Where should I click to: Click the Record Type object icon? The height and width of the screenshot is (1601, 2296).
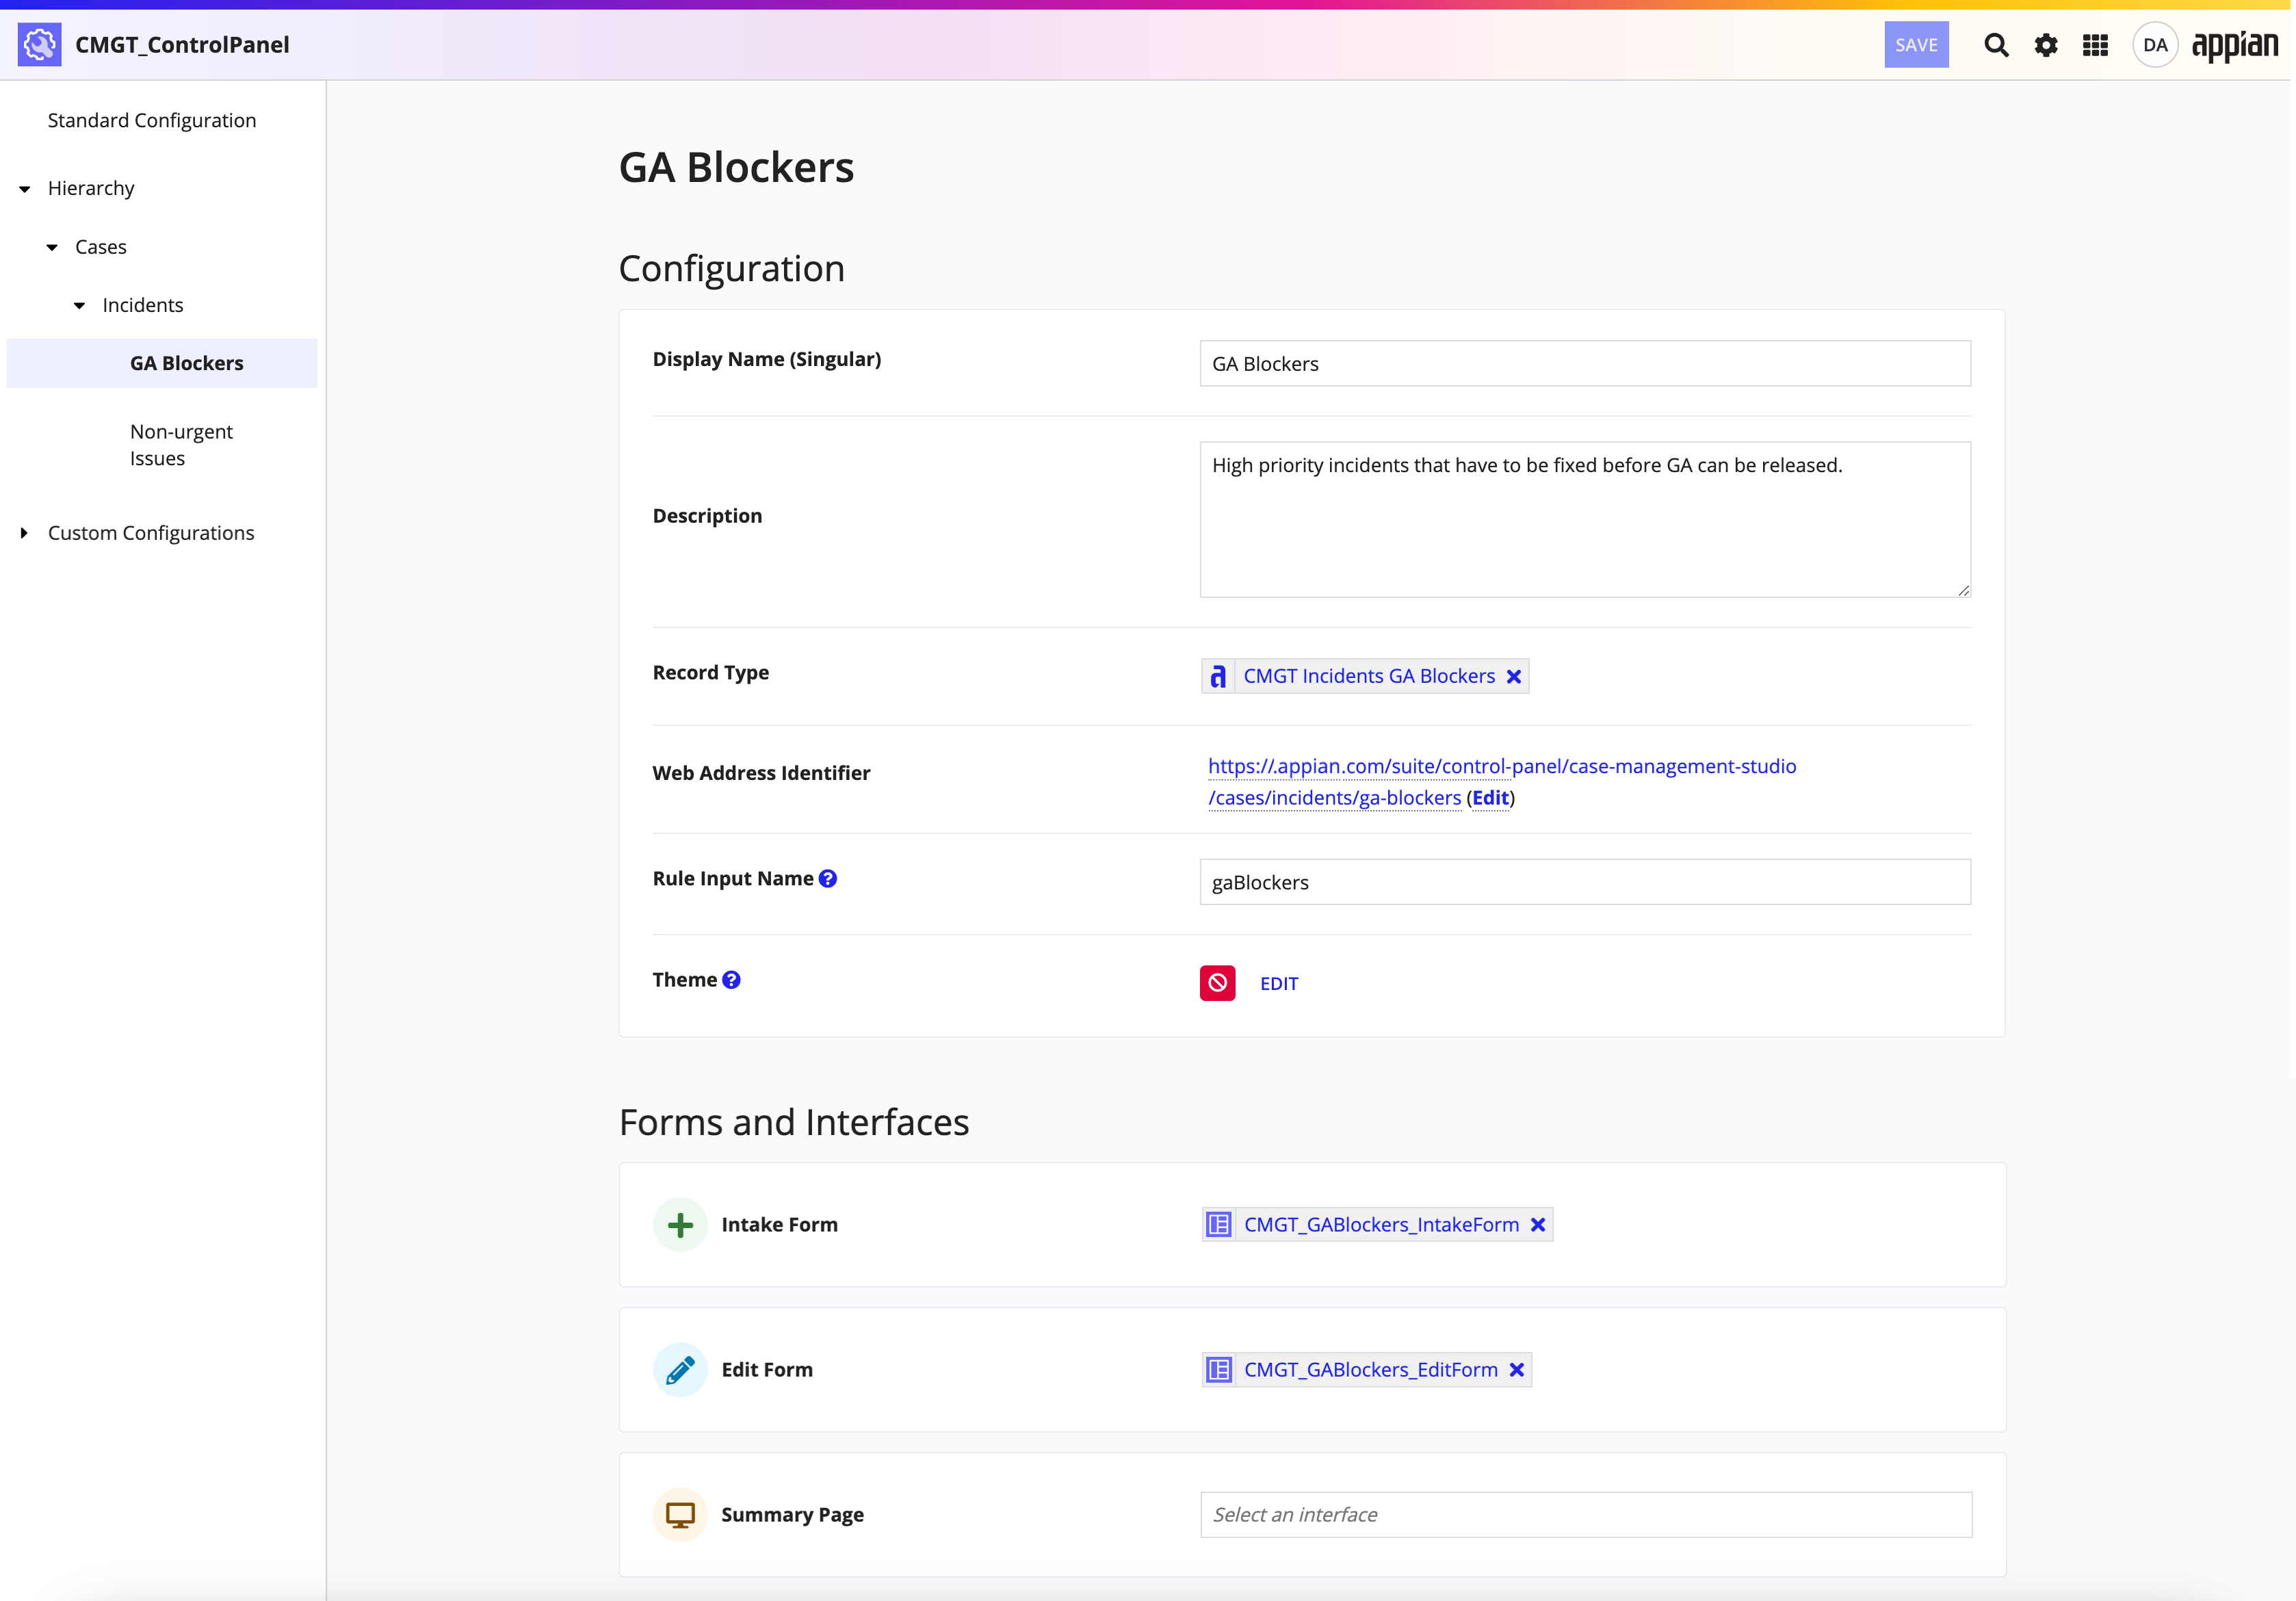tap(1218, 676)
